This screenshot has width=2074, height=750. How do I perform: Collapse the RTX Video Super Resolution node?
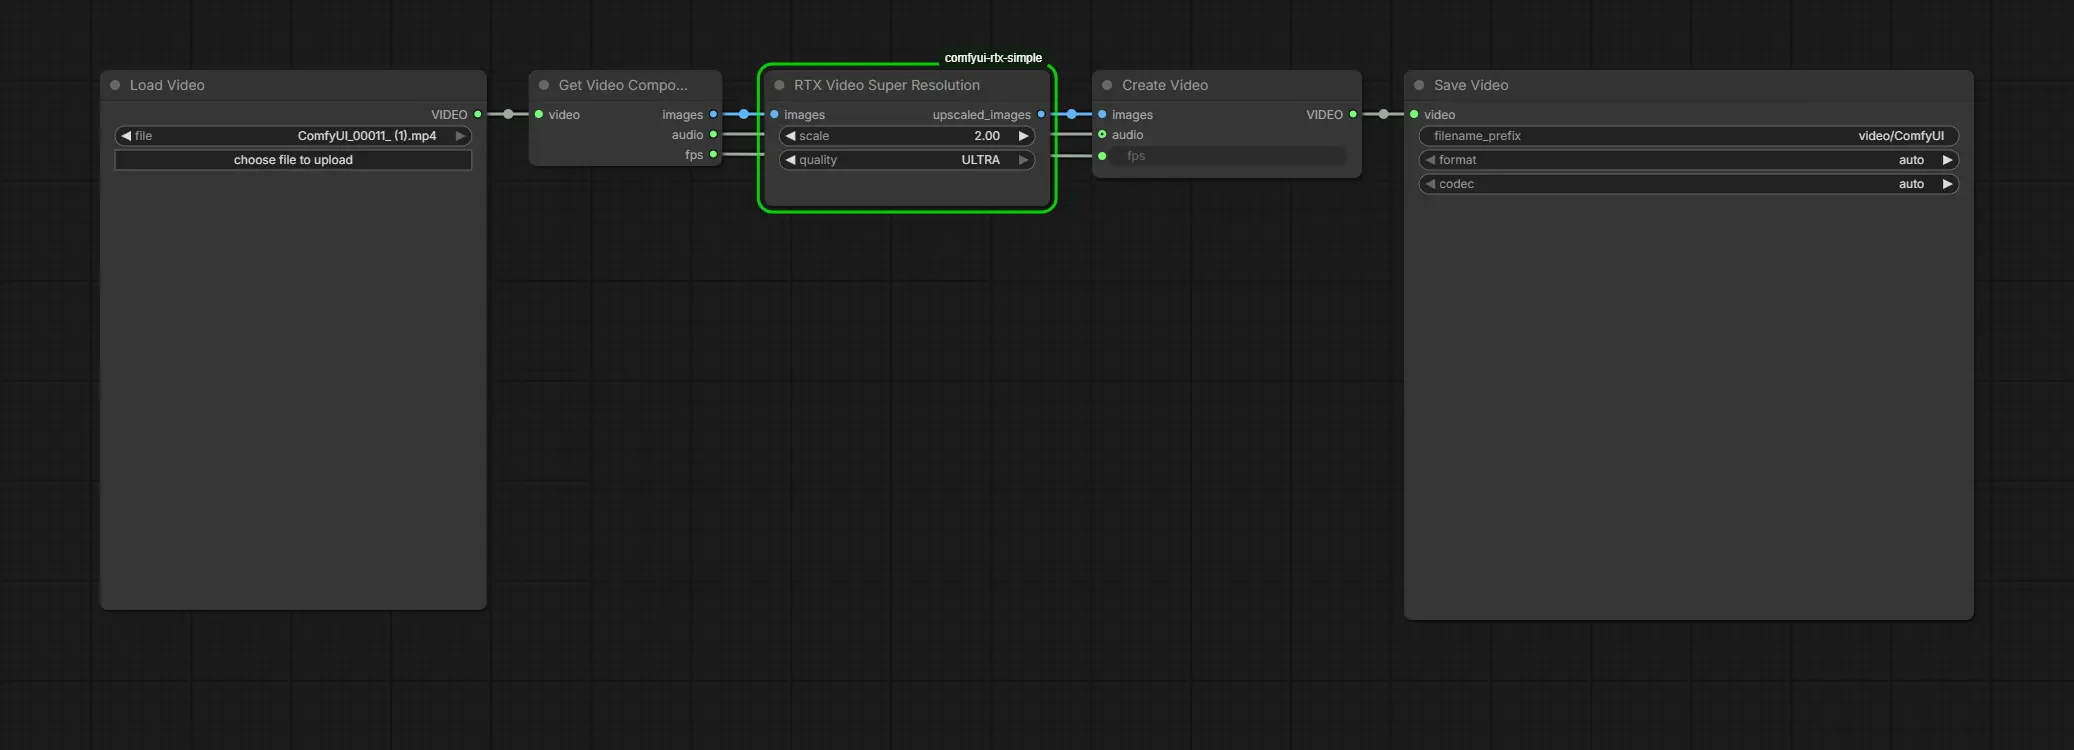coord(779,85)
